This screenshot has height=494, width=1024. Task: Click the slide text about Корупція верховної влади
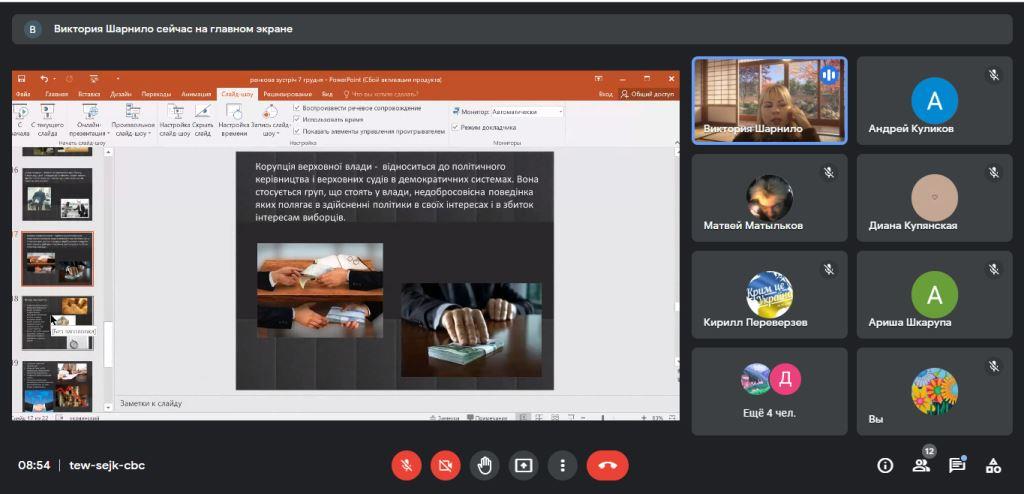pos(397,191)
